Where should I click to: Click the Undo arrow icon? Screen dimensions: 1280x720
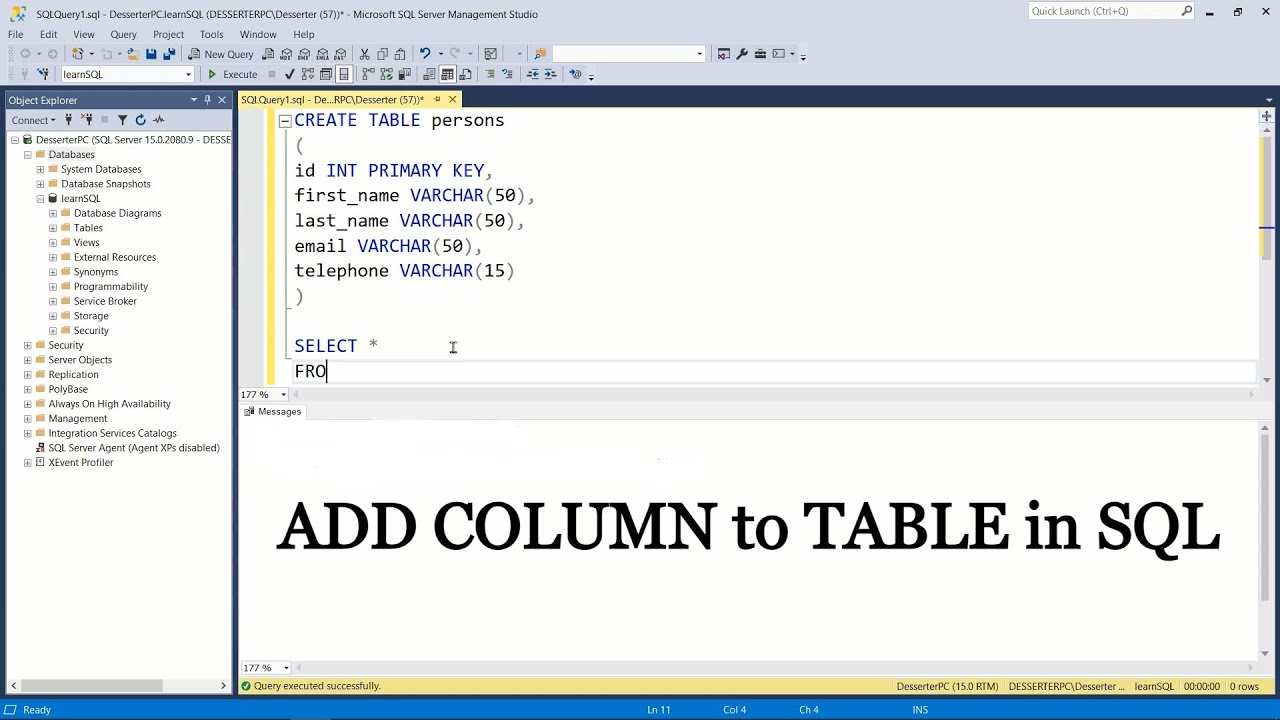(425, 54)
